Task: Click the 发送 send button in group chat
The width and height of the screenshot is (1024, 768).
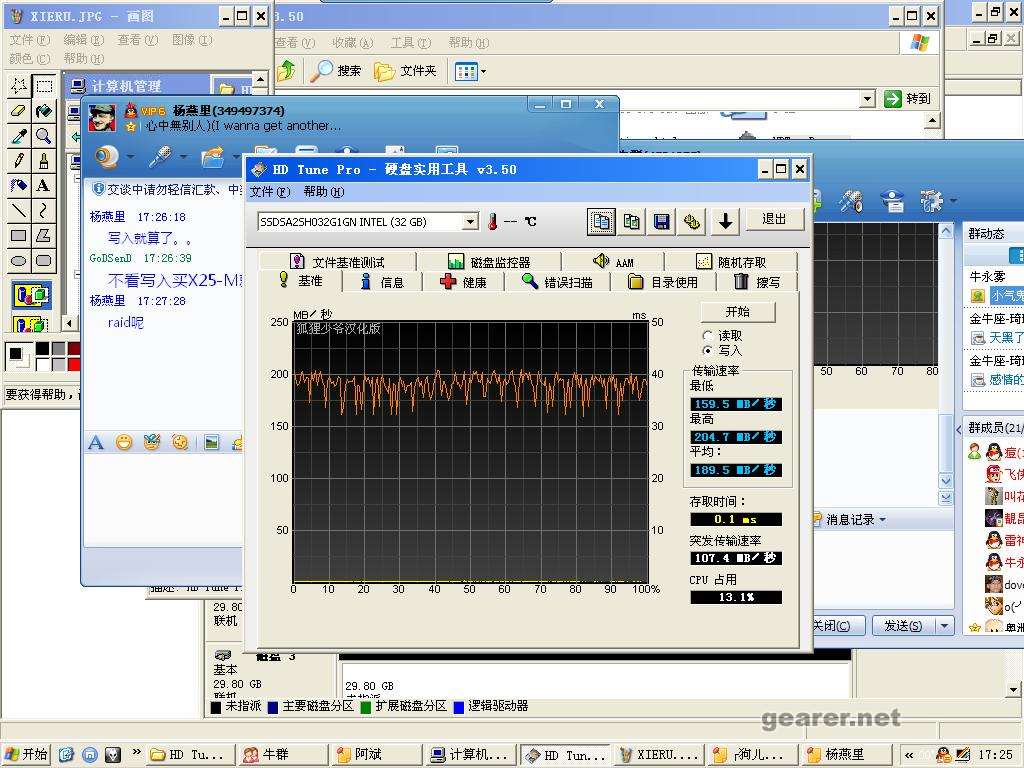Action: 904,626
